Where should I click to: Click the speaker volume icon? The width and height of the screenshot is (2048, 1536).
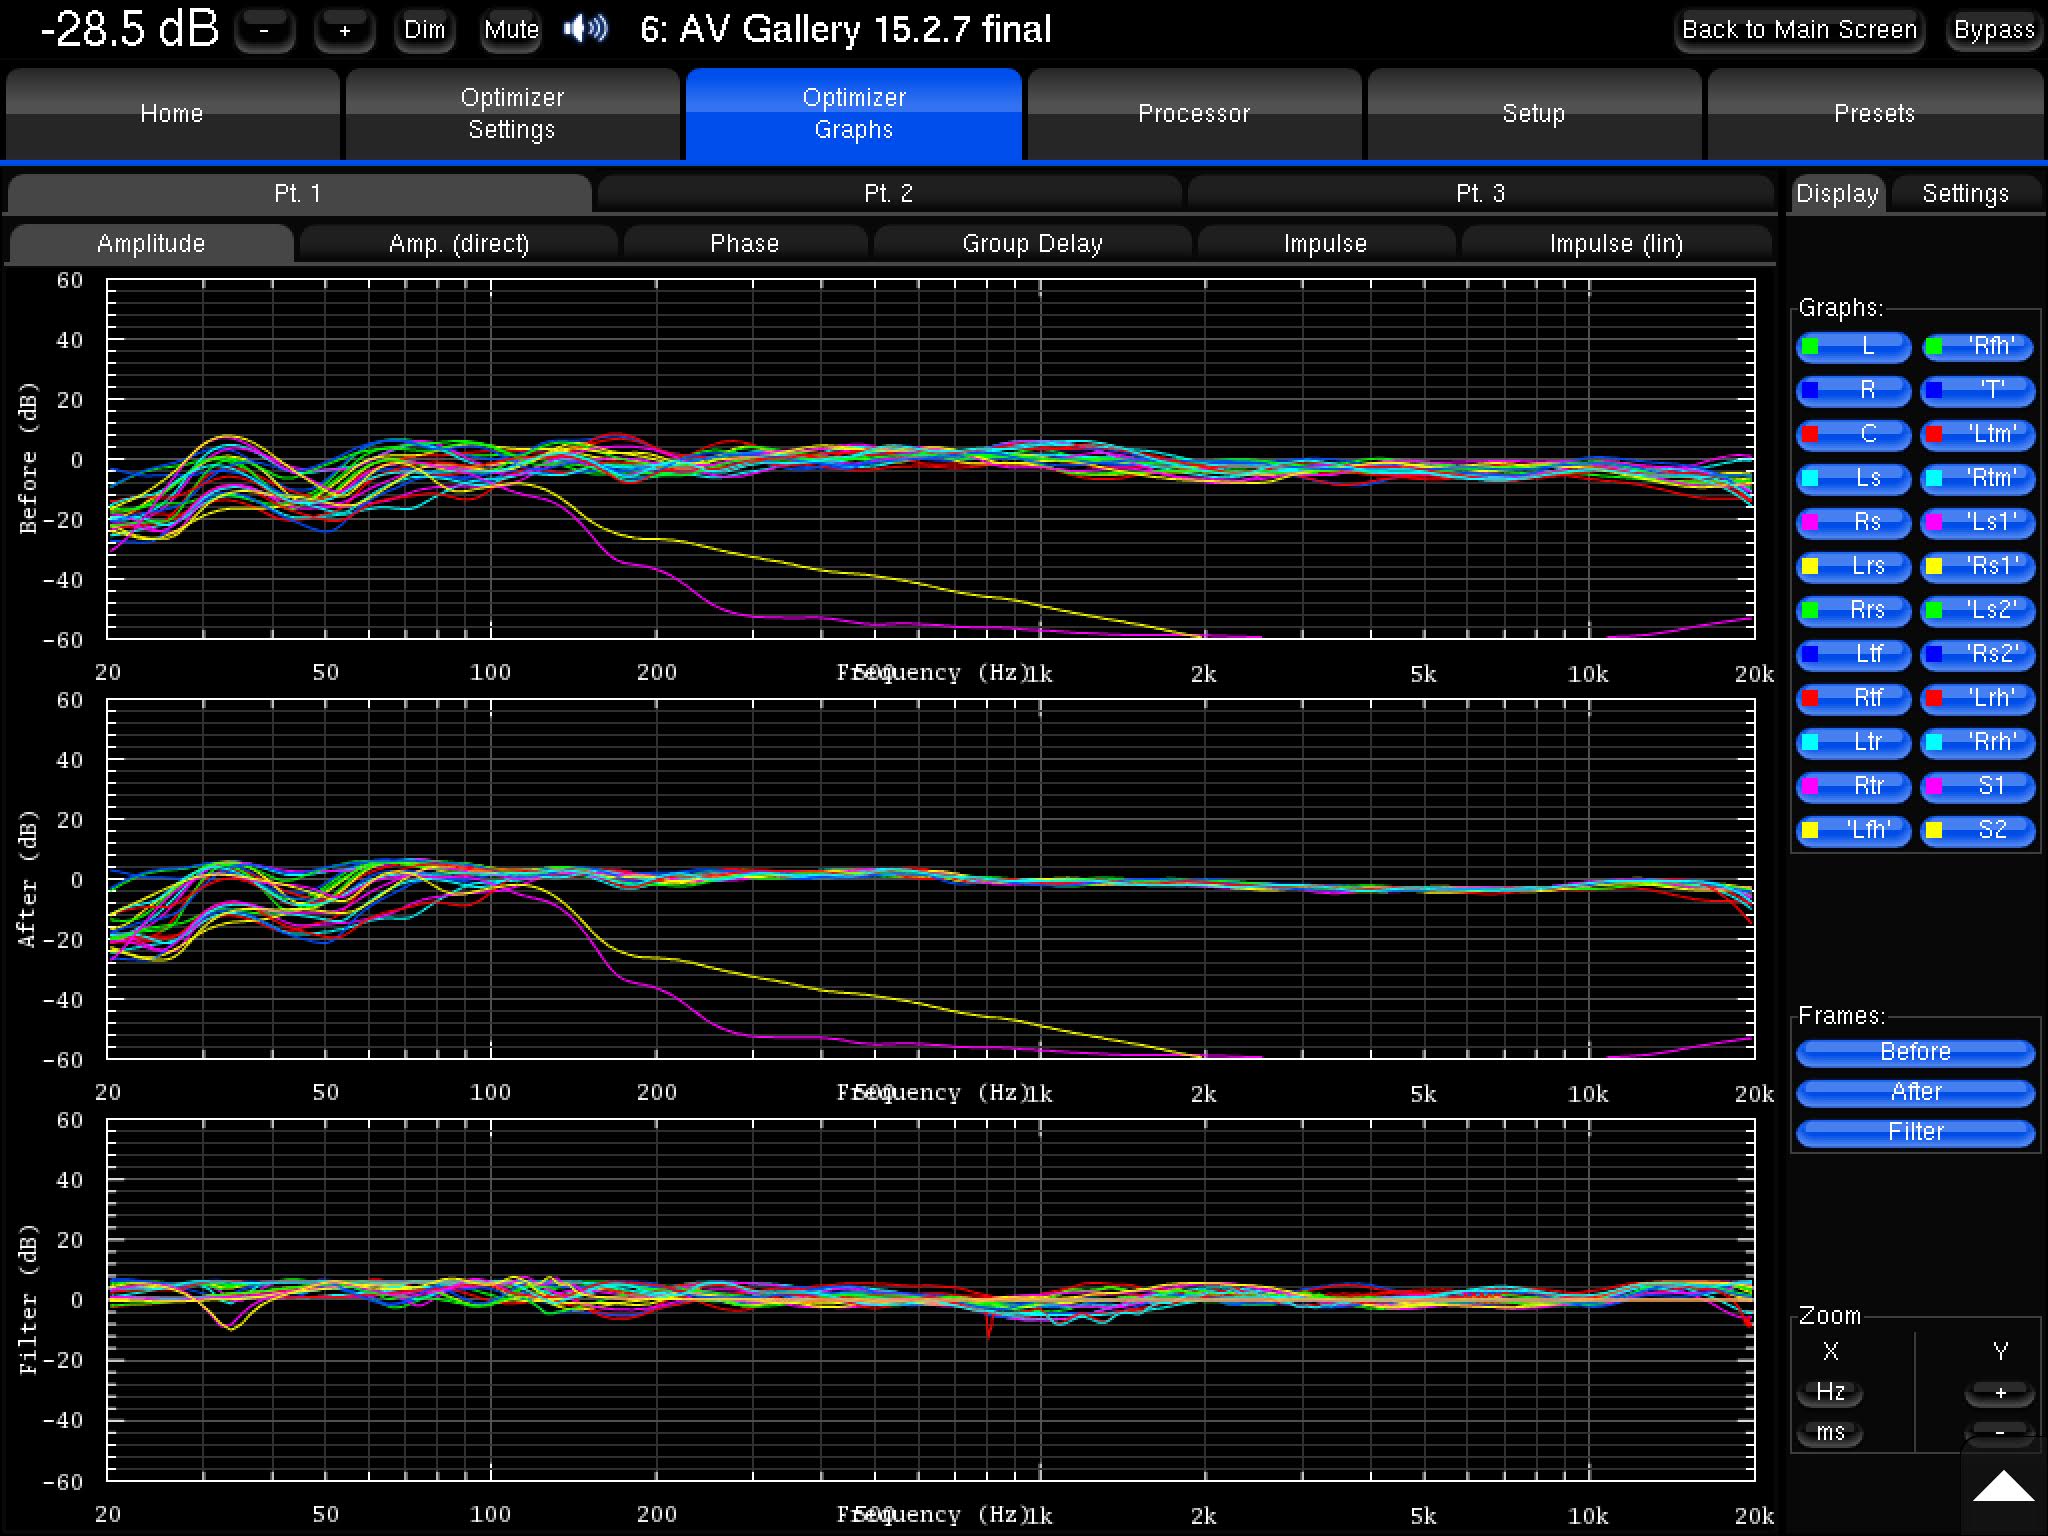point(585,29)
